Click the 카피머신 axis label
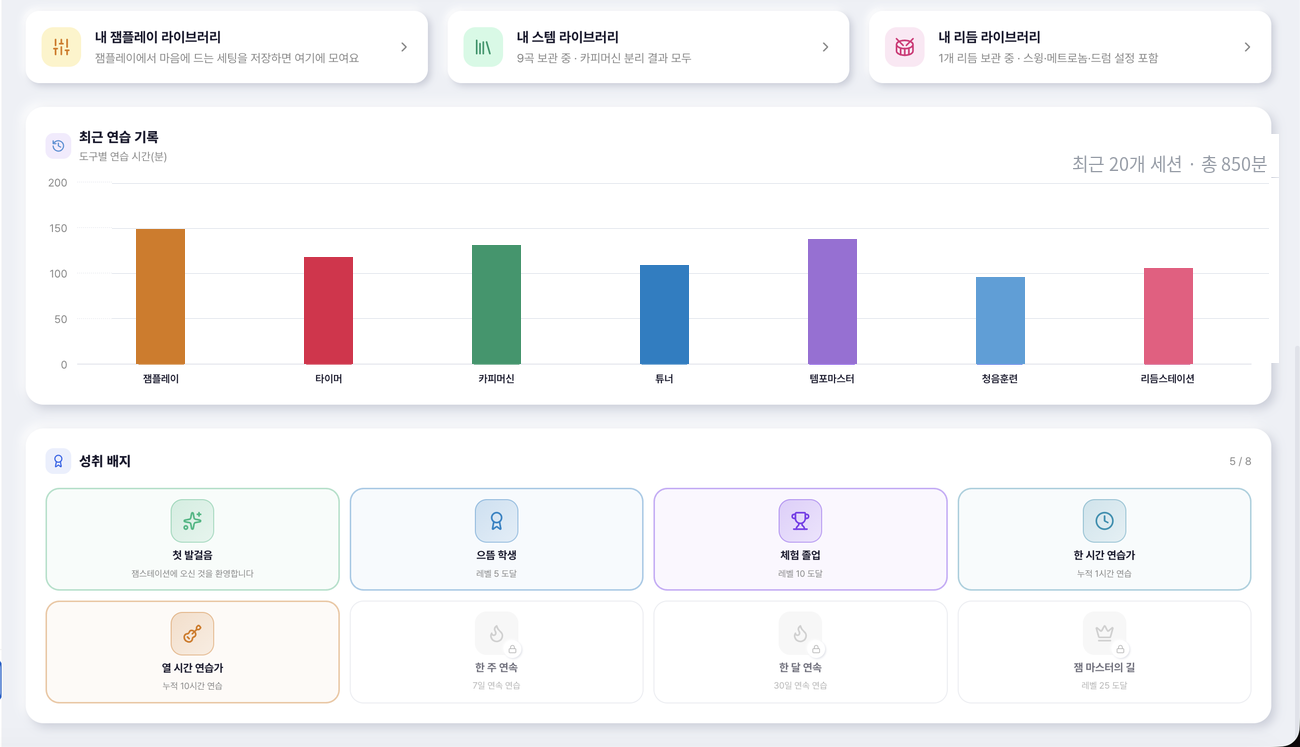 pos(496,379)
